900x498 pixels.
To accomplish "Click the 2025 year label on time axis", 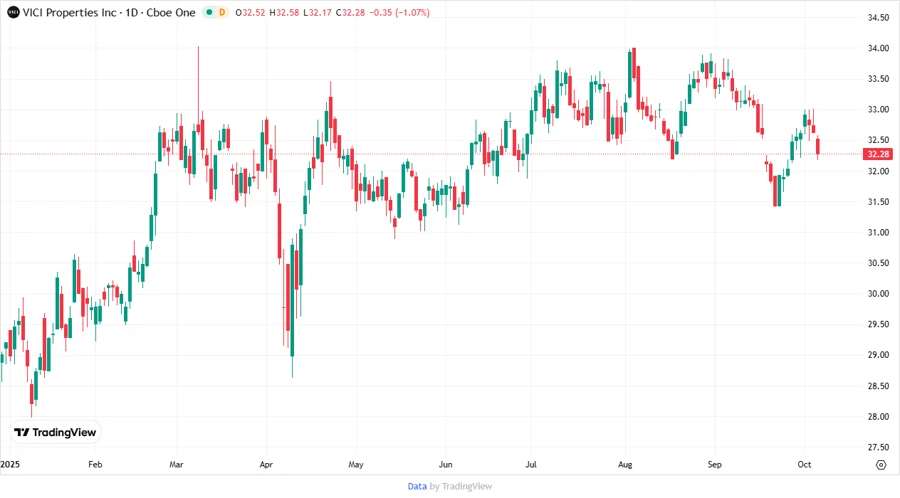I will click(x=10, y=465).
